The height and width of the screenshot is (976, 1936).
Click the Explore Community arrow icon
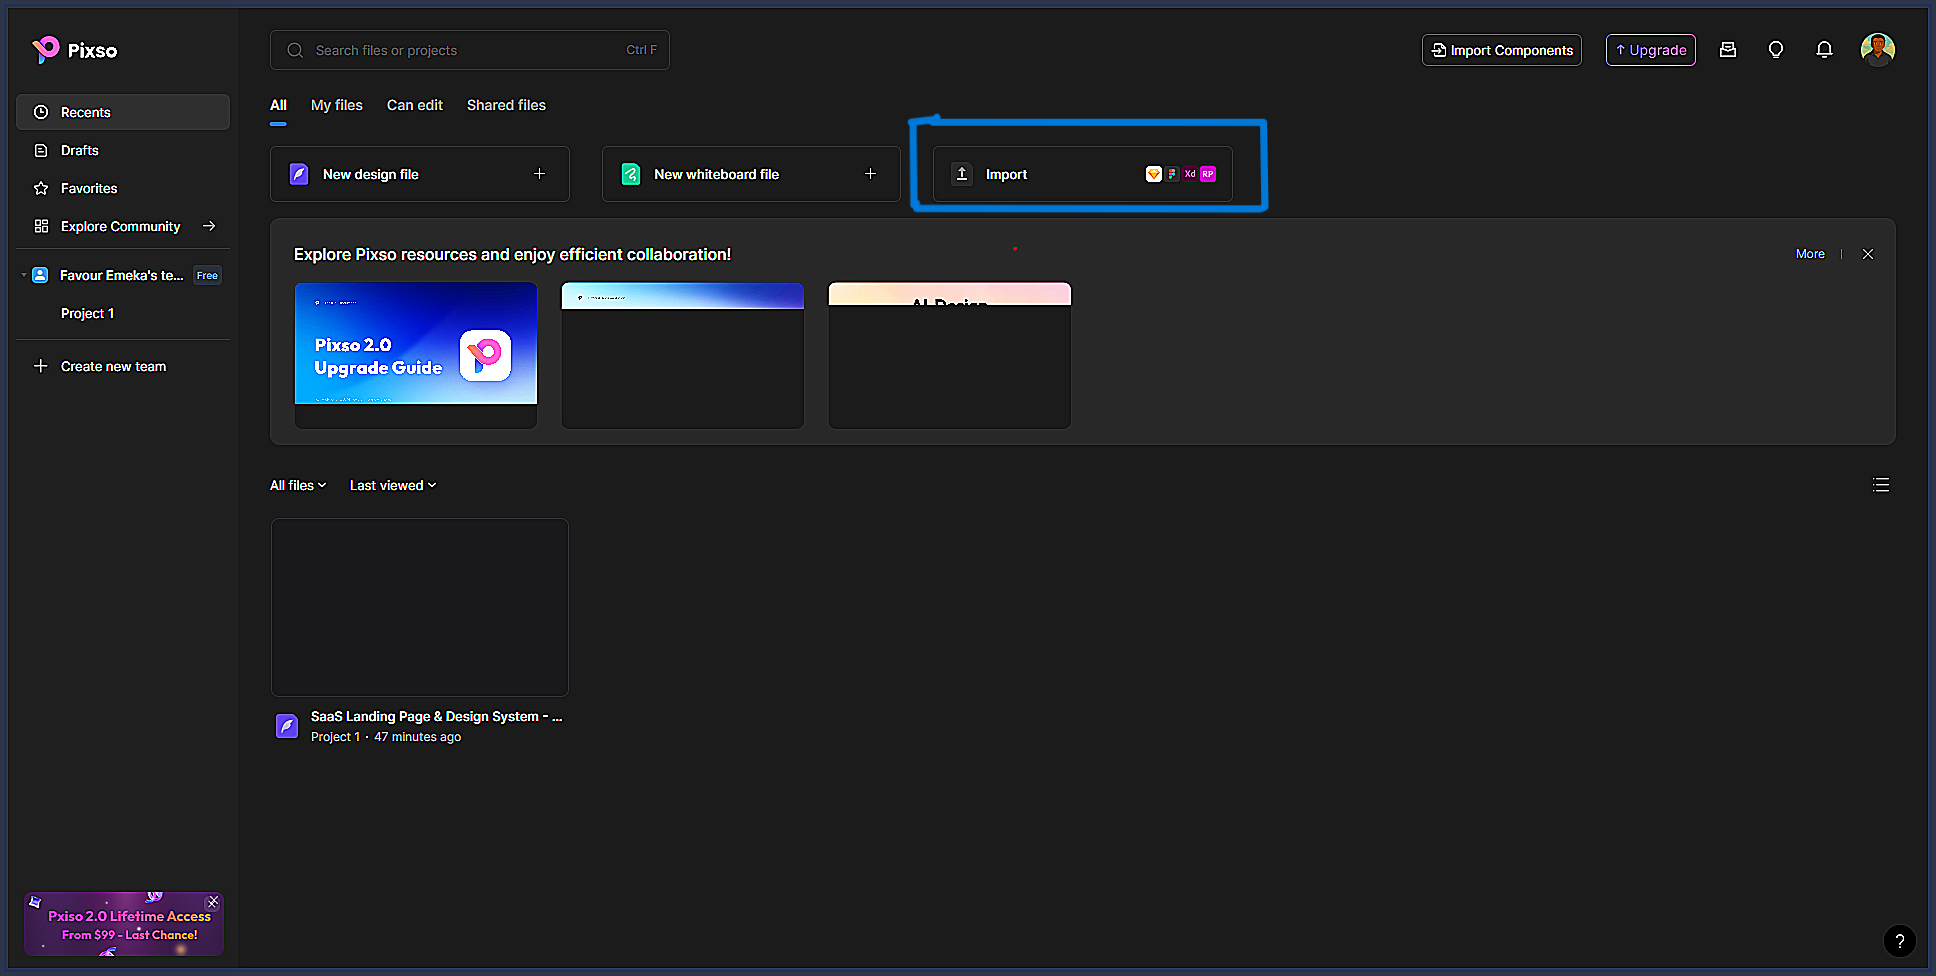point(209,226)
